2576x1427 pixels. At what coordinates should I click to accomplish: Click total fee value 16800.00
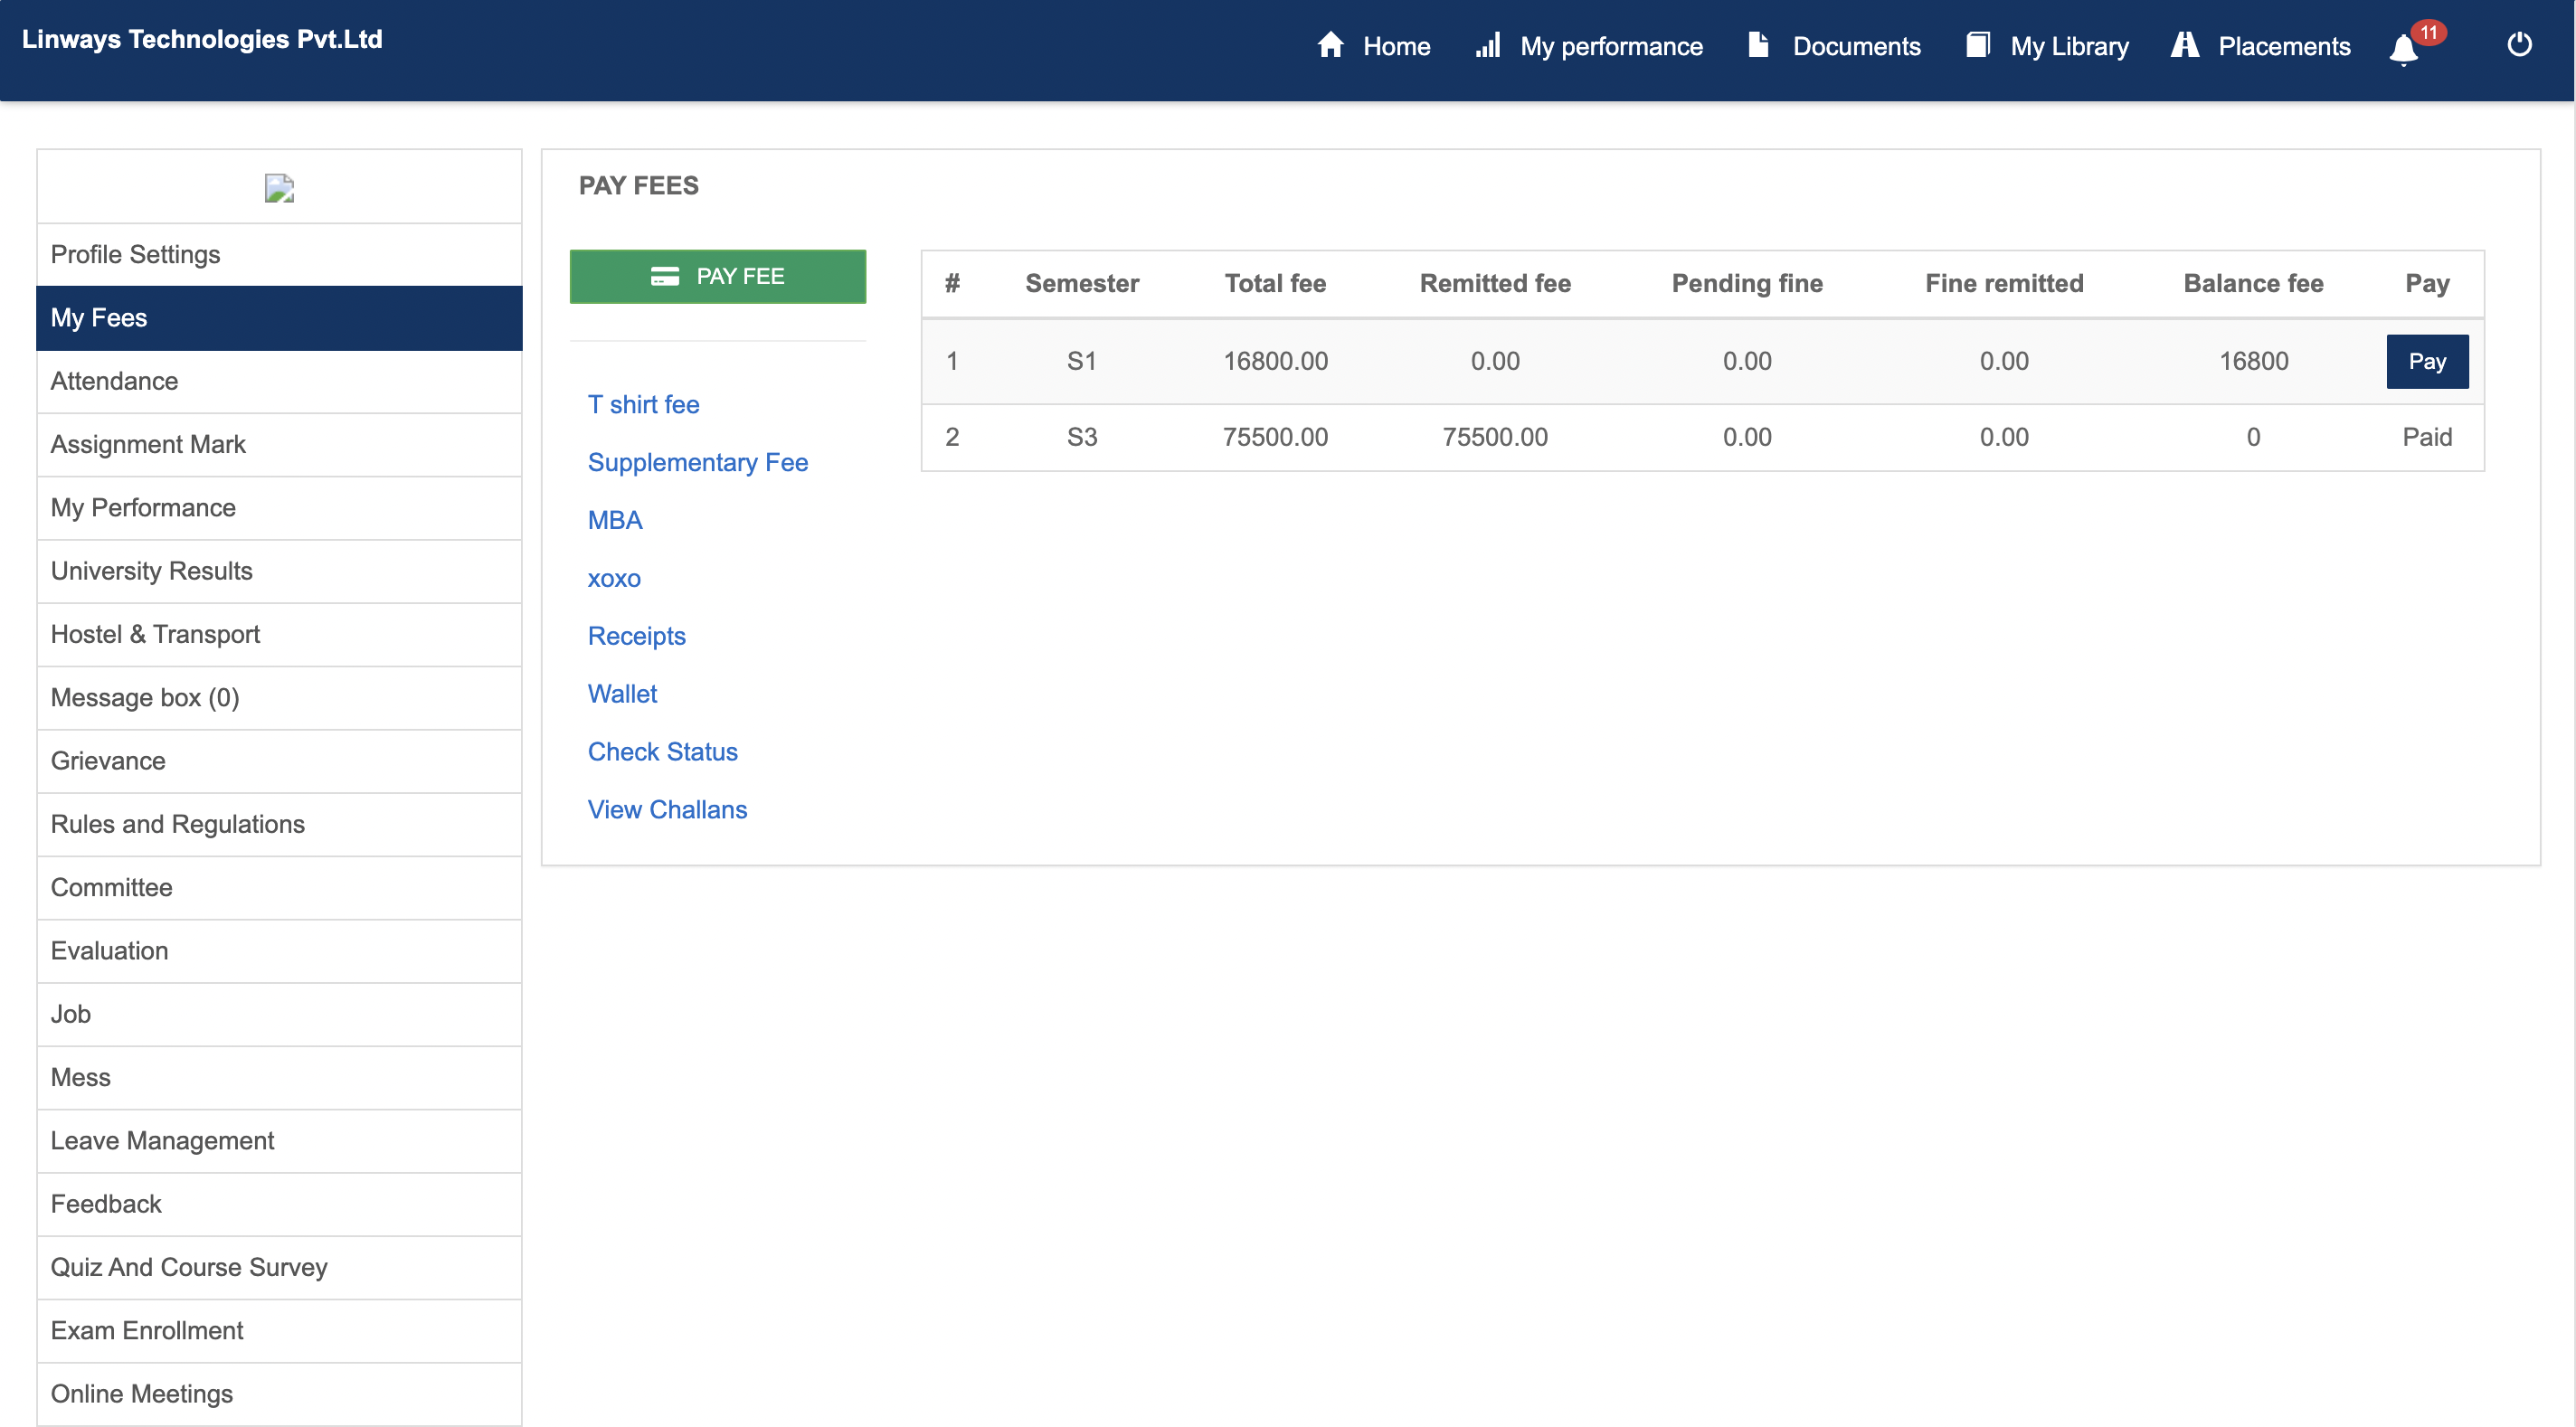(1275, 362)
